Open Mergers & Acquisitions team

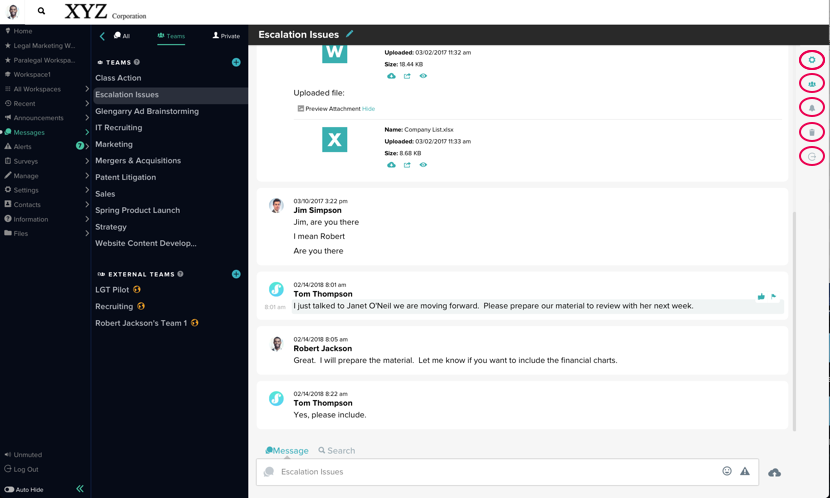138,160
